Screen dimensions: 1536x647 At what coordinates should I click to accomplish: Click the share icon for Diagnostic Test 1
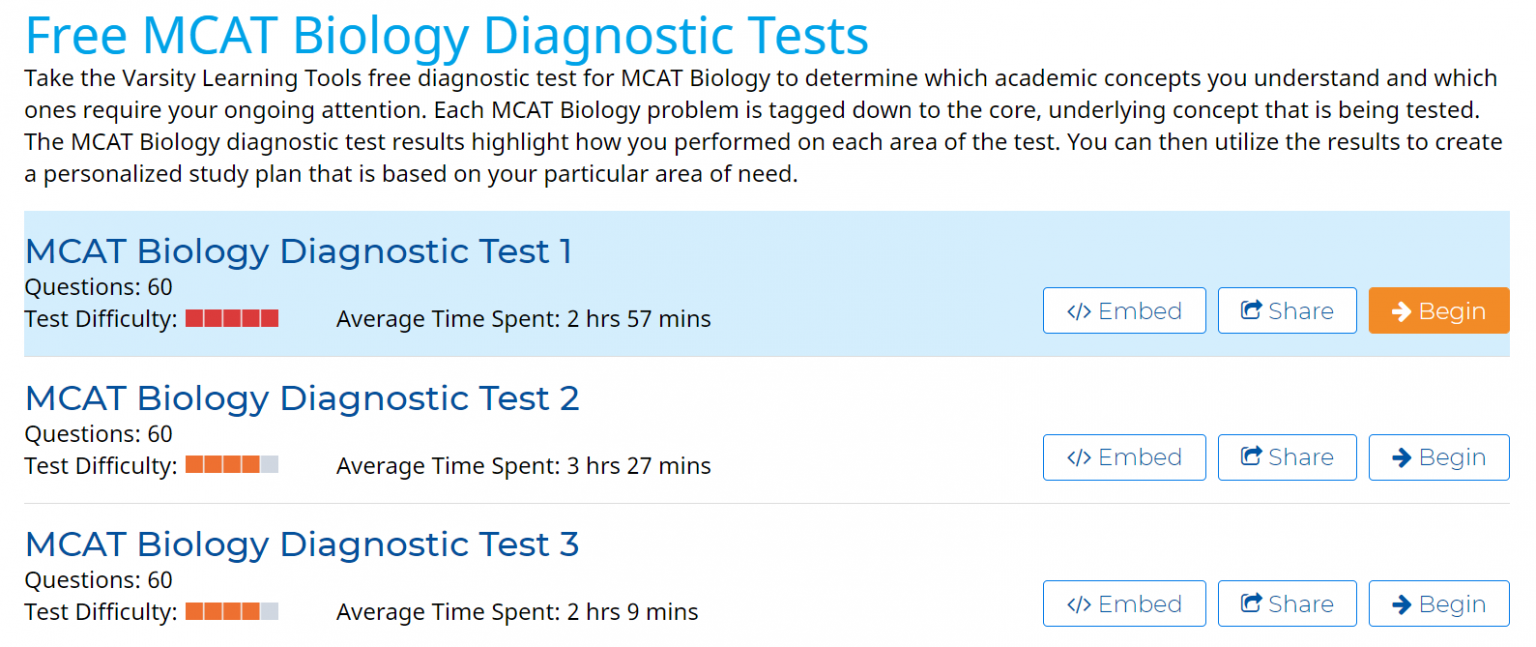[x=1250, y=310]
